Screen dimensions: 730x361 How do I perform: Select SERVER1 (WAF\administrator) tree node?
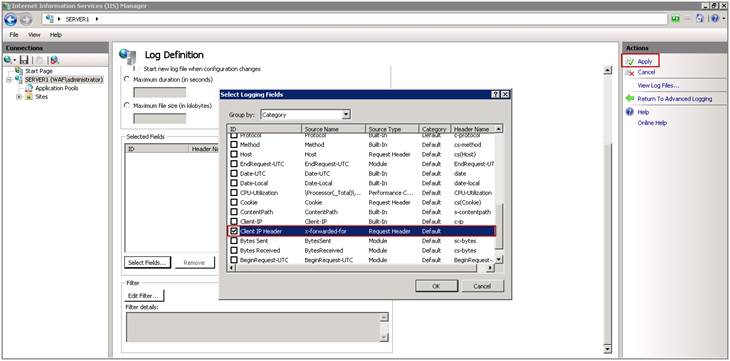point(64,80)
